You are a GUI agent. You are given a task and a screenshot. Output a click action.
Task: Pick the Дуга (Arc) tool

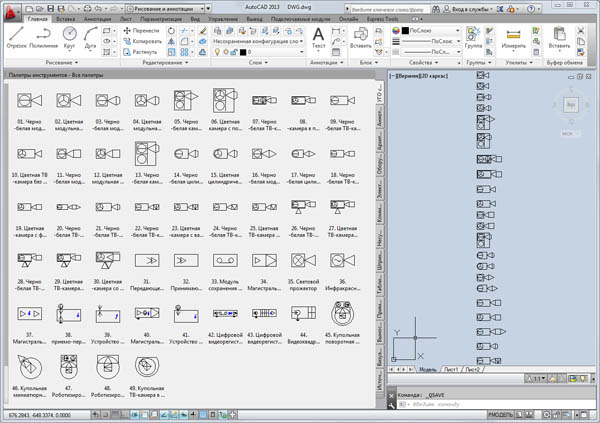[91, 35]
